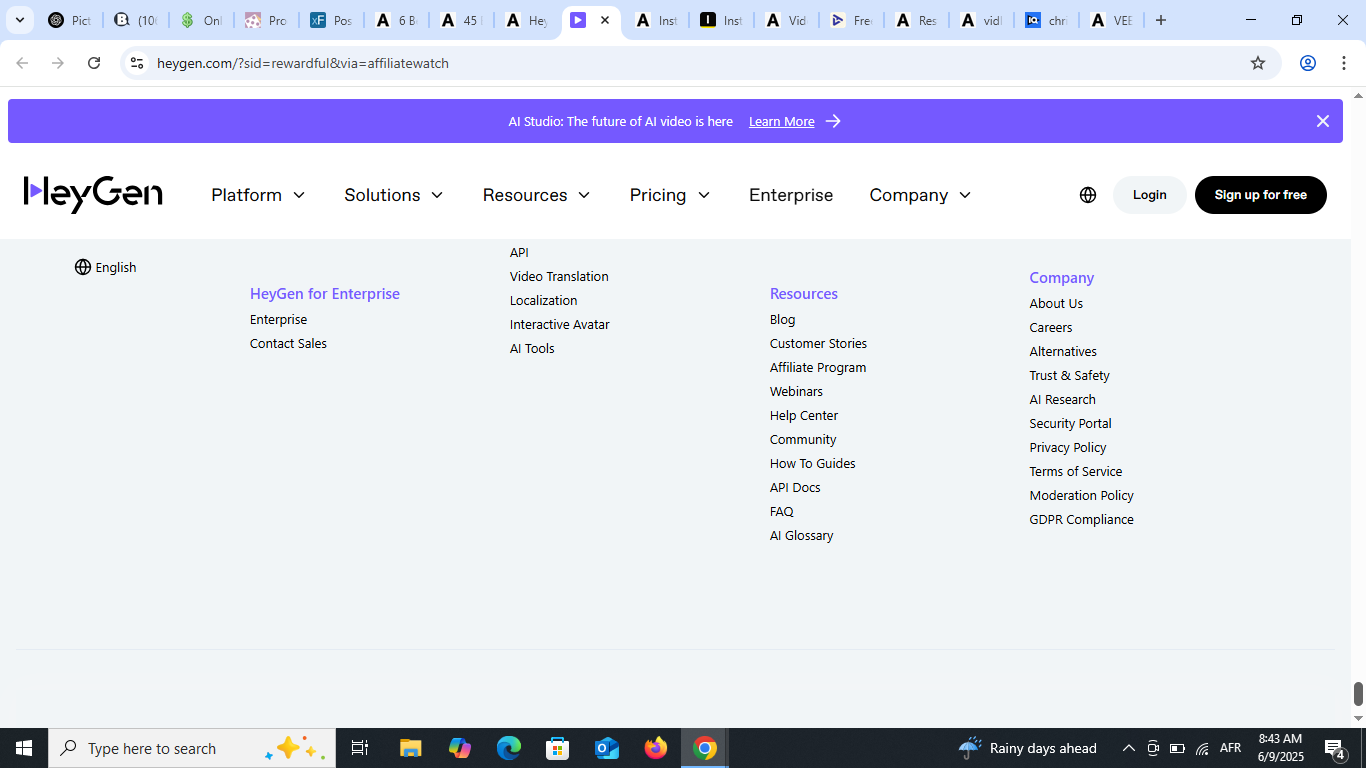The height and width of the screenshot is (768, 1366).
Task: Switch to the '6 B' tab
Action: 396,20
